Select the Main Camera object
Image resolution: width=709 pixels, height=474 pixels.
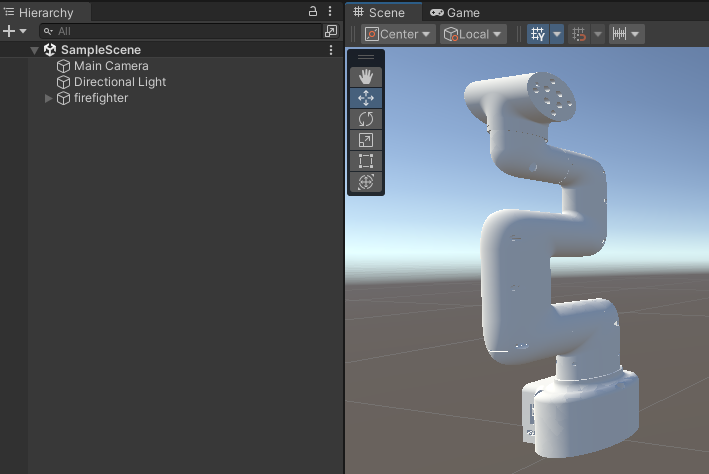[x=111, y=66]
